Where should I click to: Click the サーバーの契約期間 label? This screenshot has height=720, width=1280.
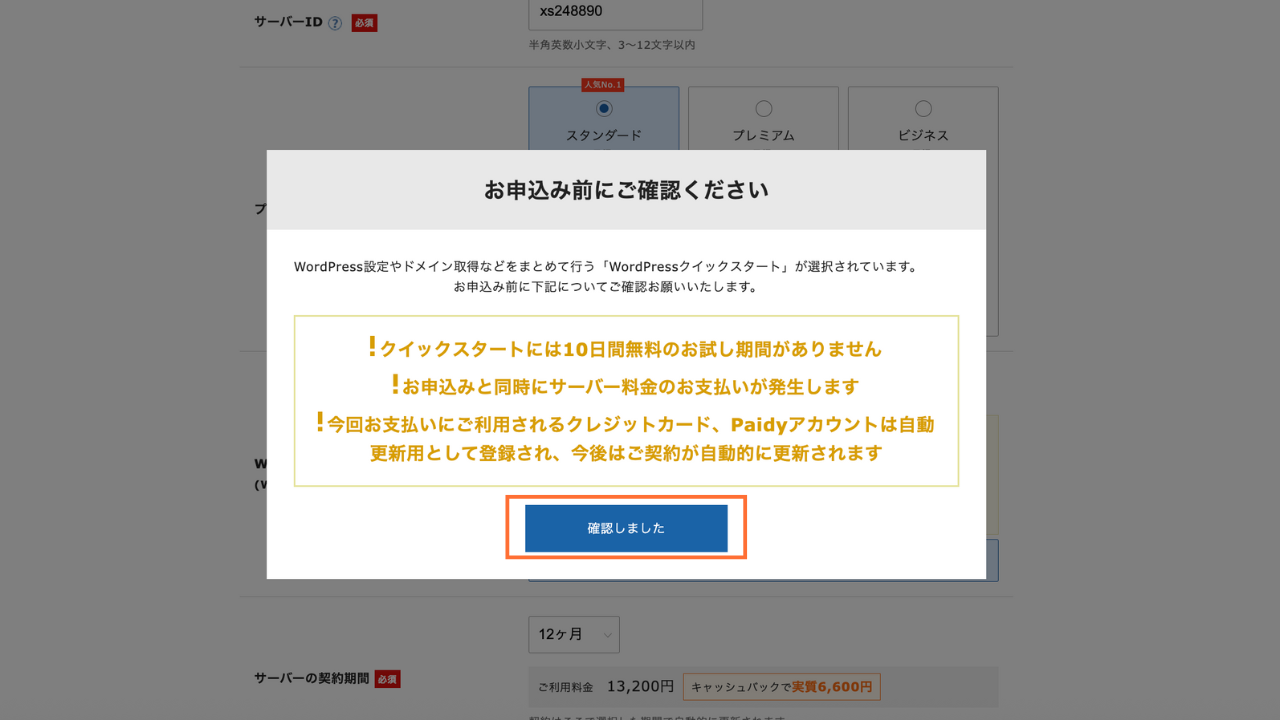tap(312, 679)
